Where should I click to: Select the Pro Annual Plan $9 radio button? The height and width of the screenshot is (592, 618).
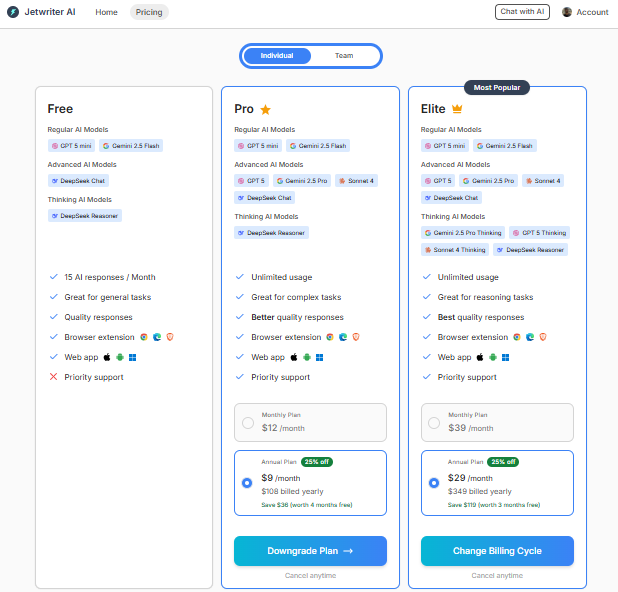tap(247, 483)
